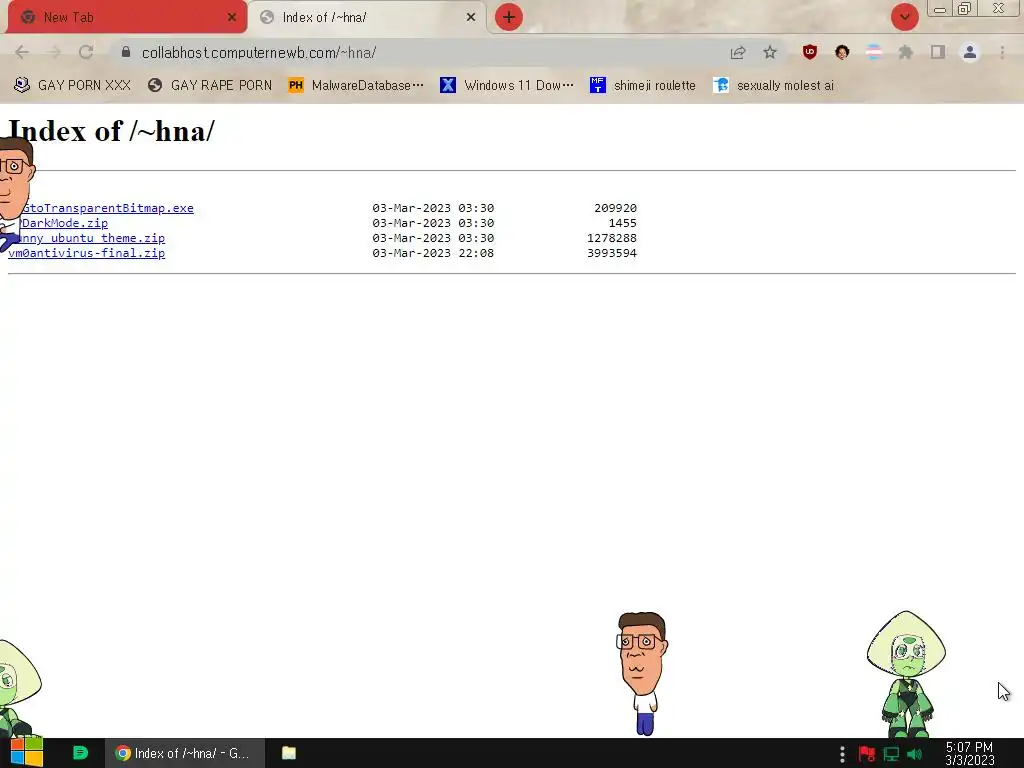This screenshot has width=1024, height=768.
Task: Open the Chrome profile avatar button
Action: coord(970,52)
